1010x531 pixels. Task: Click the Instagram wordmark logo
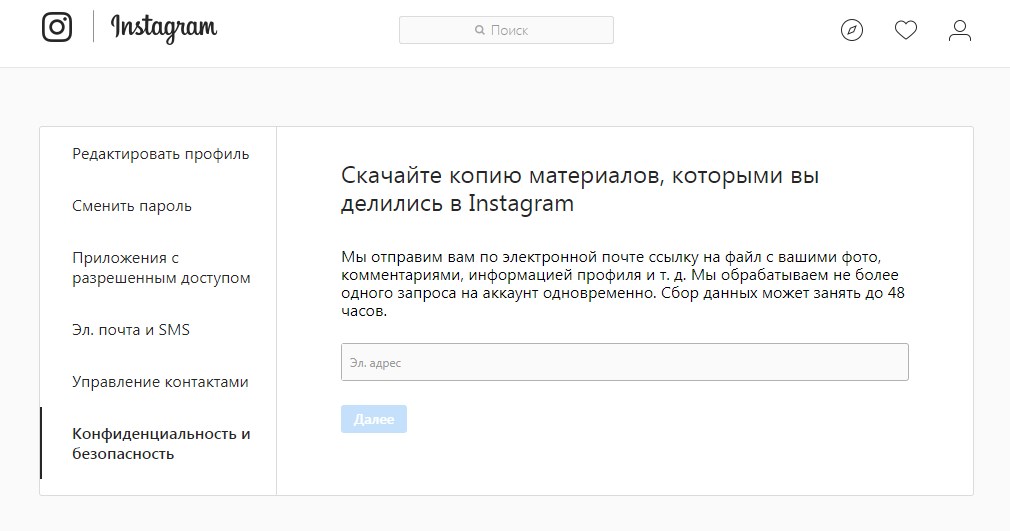tap(164, 29)
